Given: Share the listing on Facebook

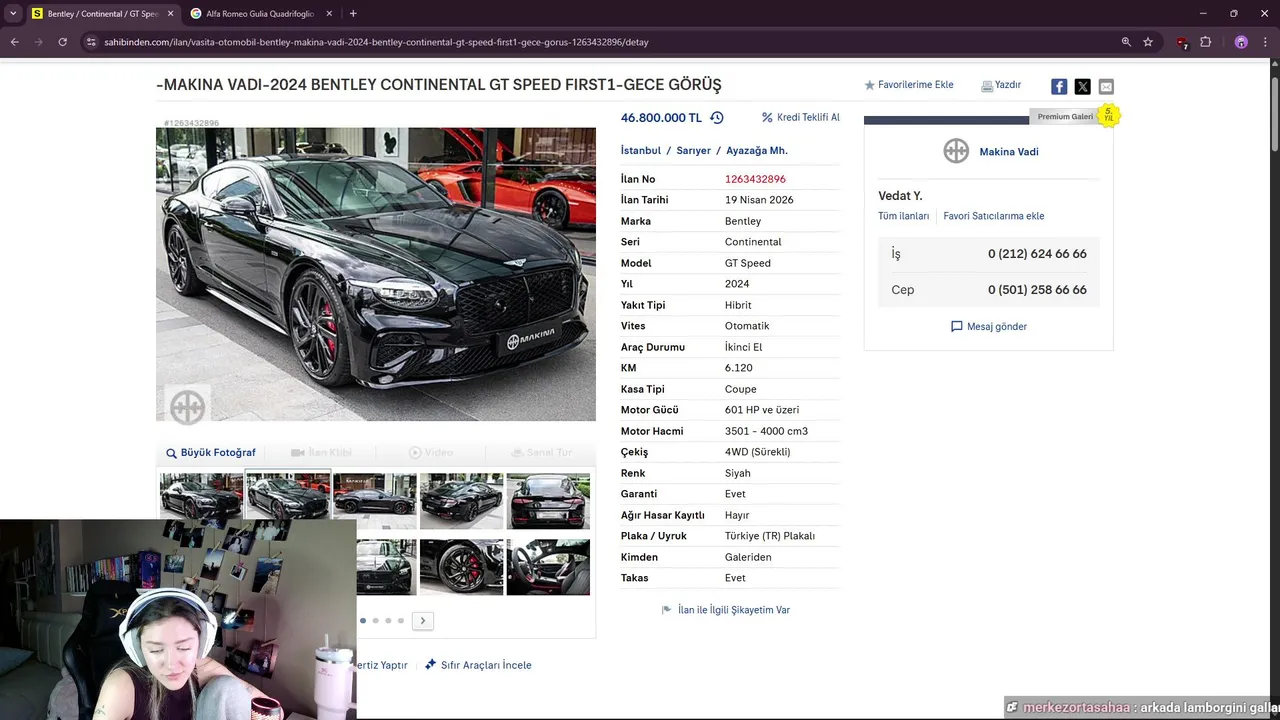Looking at the screenshot, I should click(x=1059, y=87).
